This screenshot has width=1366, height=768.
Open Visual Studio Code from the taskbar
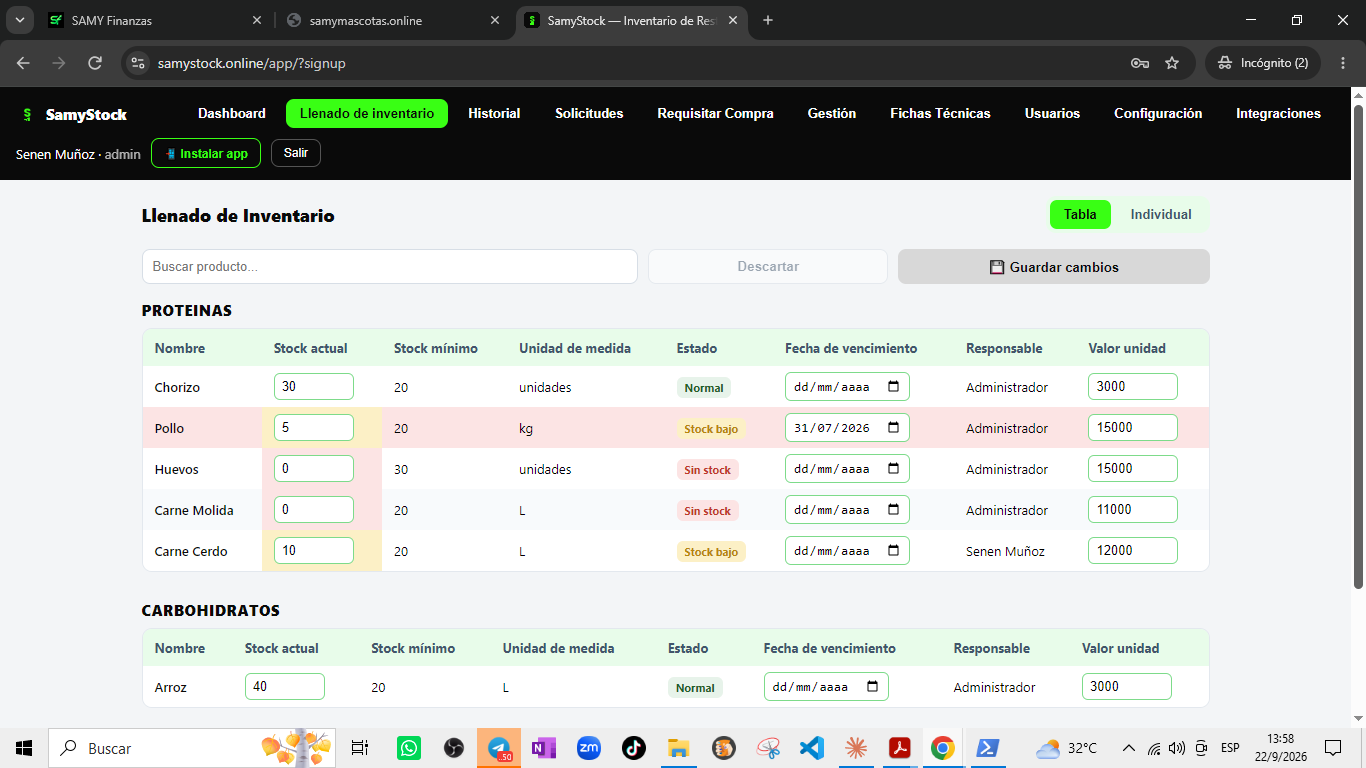coord(811,748)
